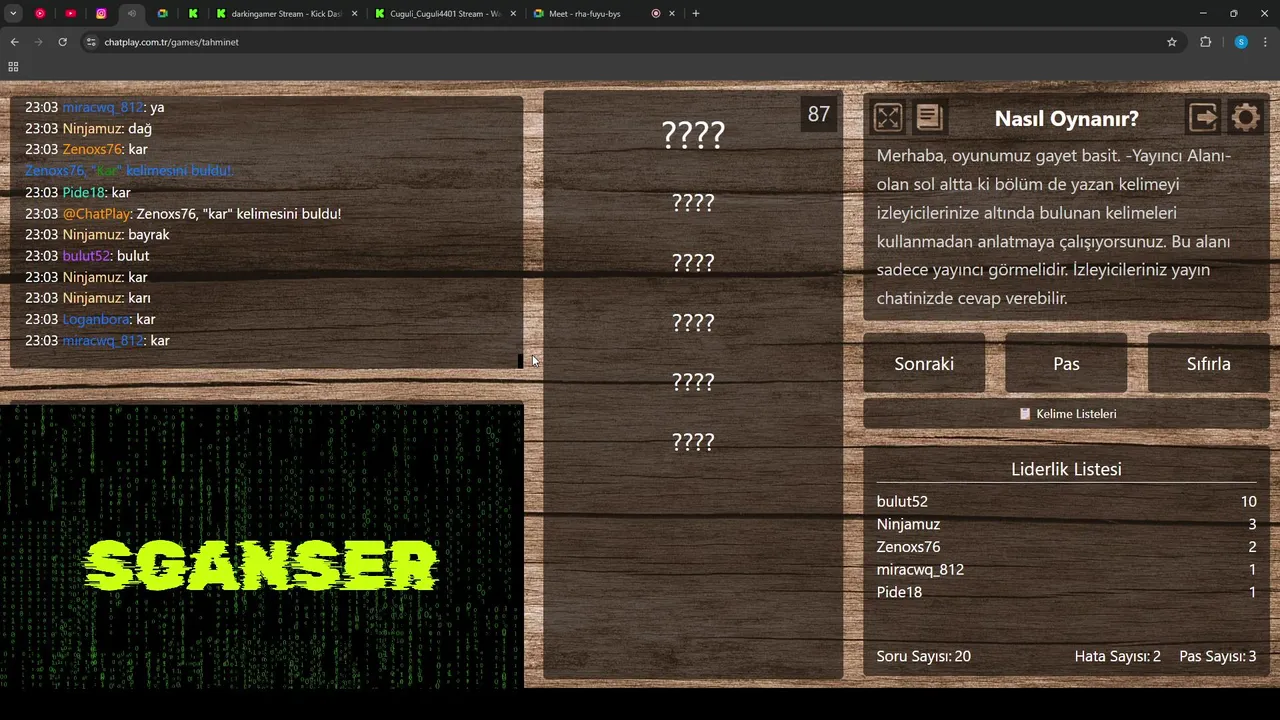Click the largest hidden ???? word
The height and width of the screenshot is (720, 1280).
[x=693, y=134]
